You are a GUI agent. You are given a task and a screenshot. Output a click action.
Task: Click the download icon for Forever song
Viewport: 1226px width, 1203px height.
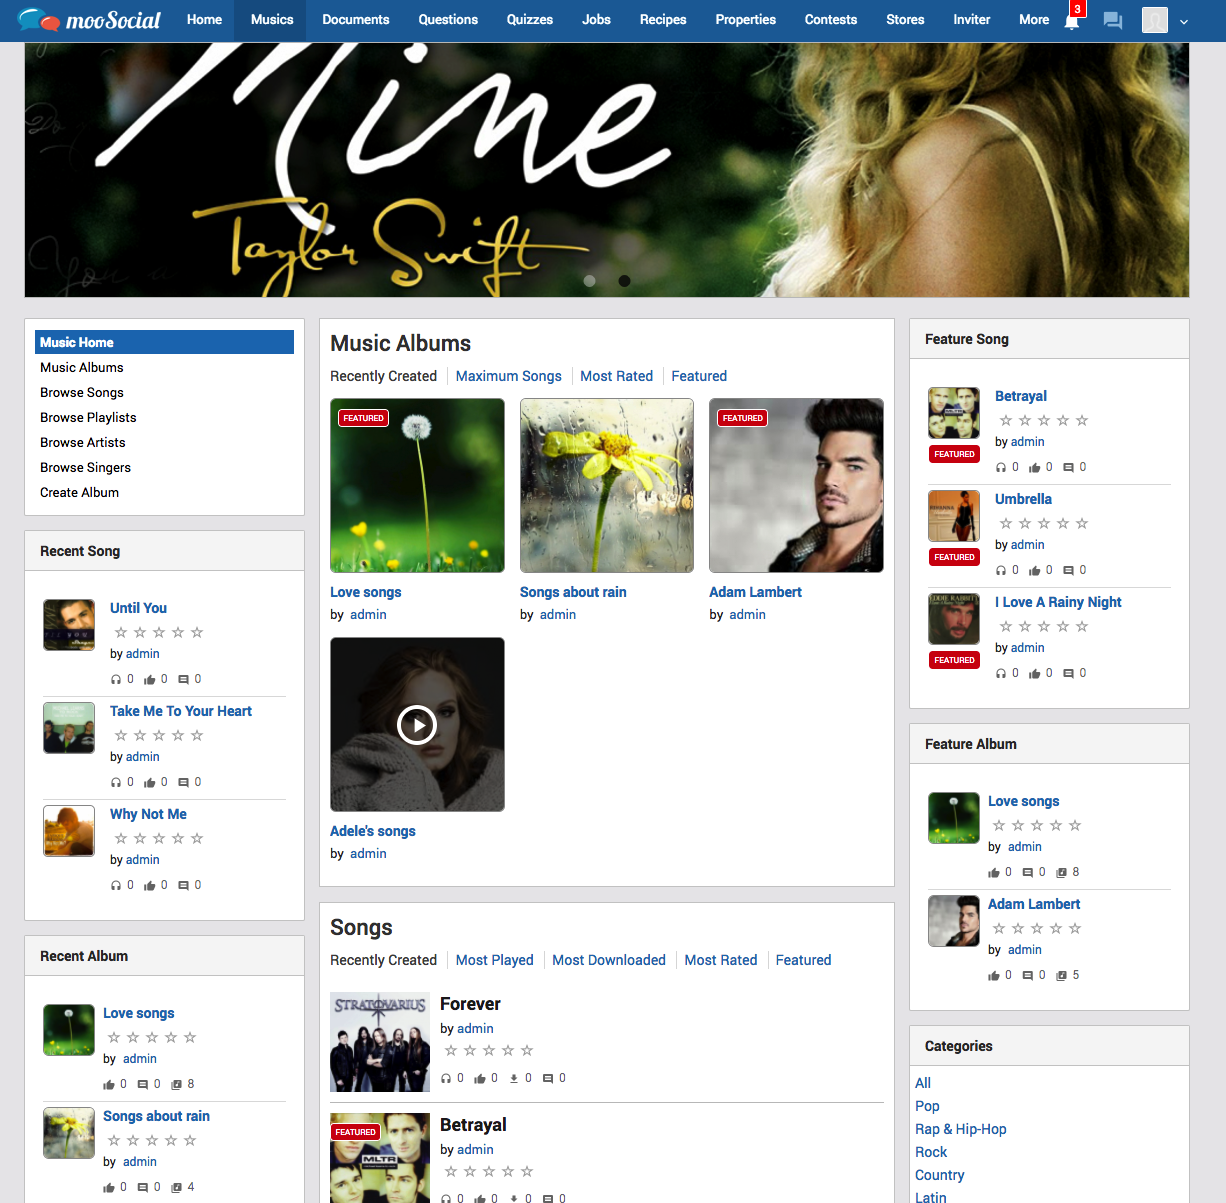coord(514,1079)
